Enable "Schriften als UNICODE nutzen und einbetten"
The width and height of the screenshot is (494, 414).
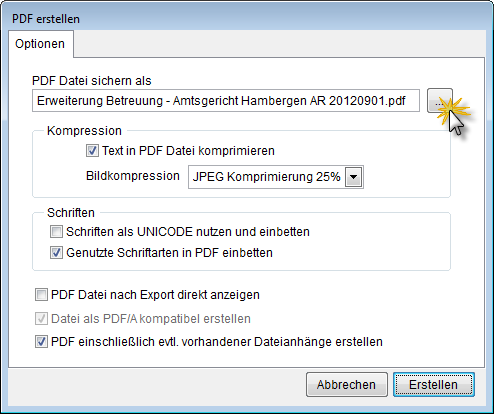coord(56,232)
